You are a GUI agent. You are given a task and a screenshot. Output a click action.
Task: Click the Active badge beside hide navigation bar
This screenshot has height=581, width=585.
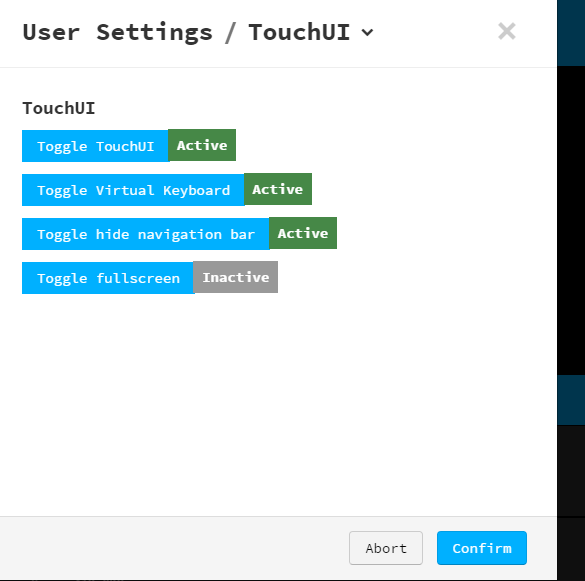tap(303, 233)
